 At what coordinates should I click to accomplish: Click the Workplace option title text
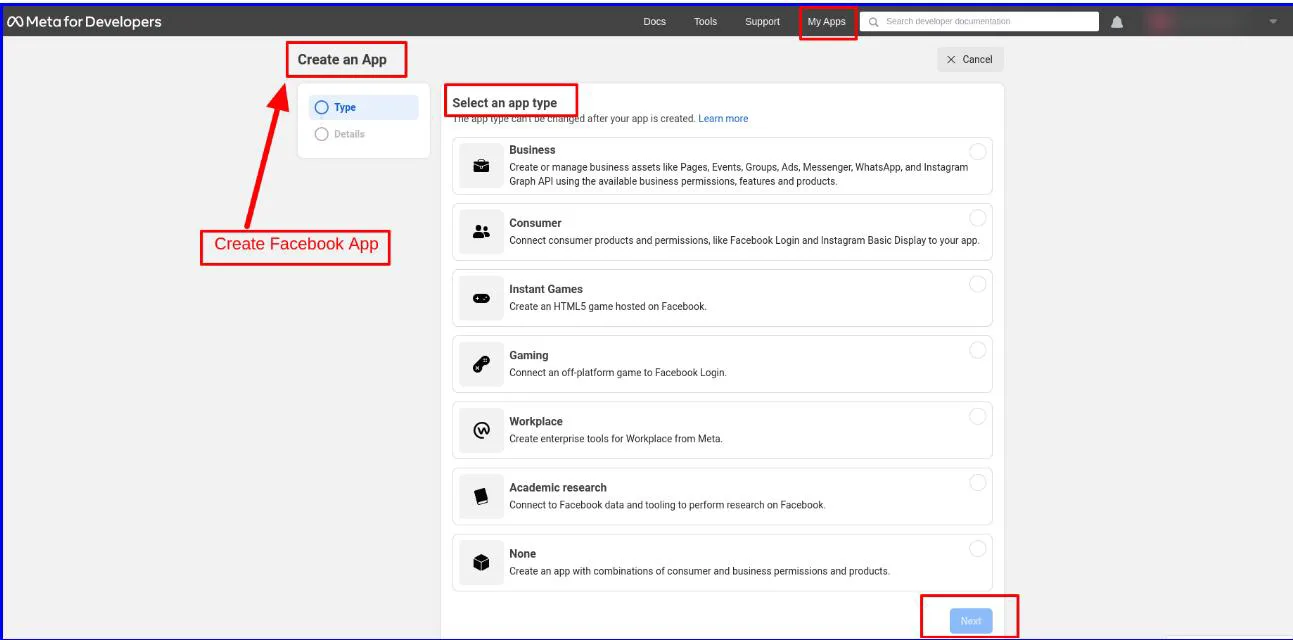[x=536, y=421]
